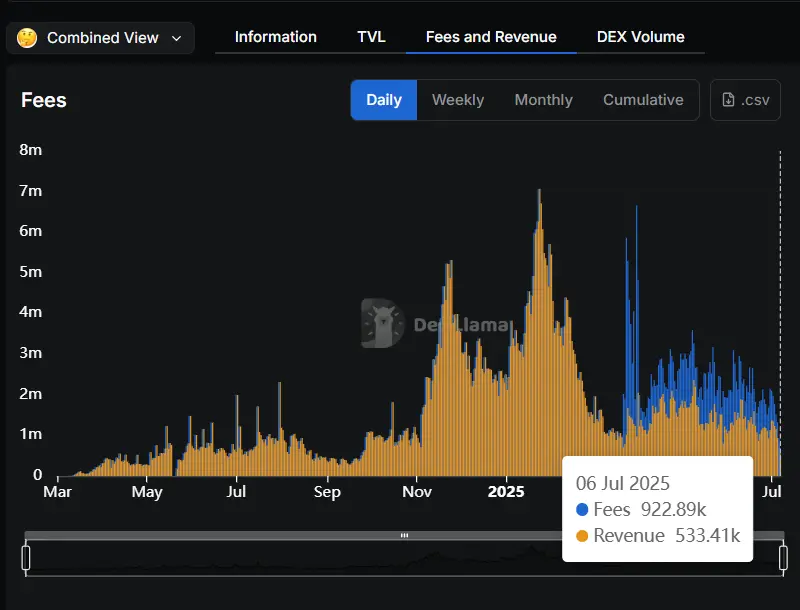
Task: Click left handle of the date range slider
Action: pyautogui.click(x=27, y=557)
